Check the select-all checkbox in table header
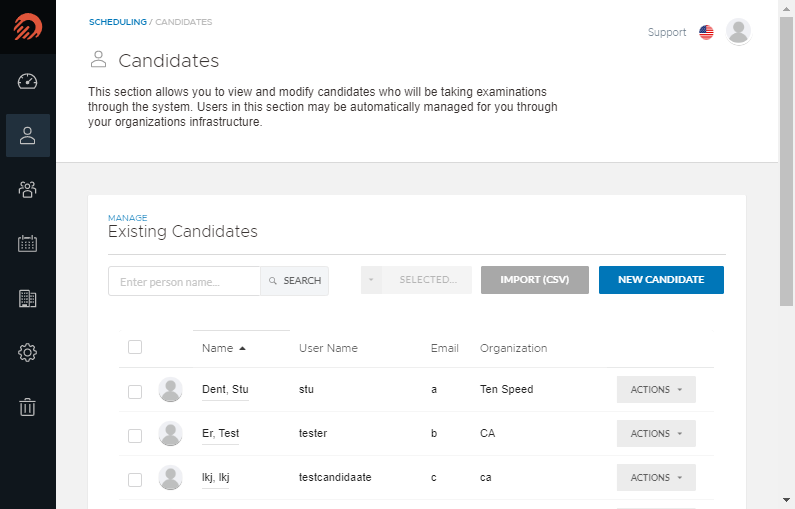The width and height of the screenshot is (795, 509). (135, 347)
